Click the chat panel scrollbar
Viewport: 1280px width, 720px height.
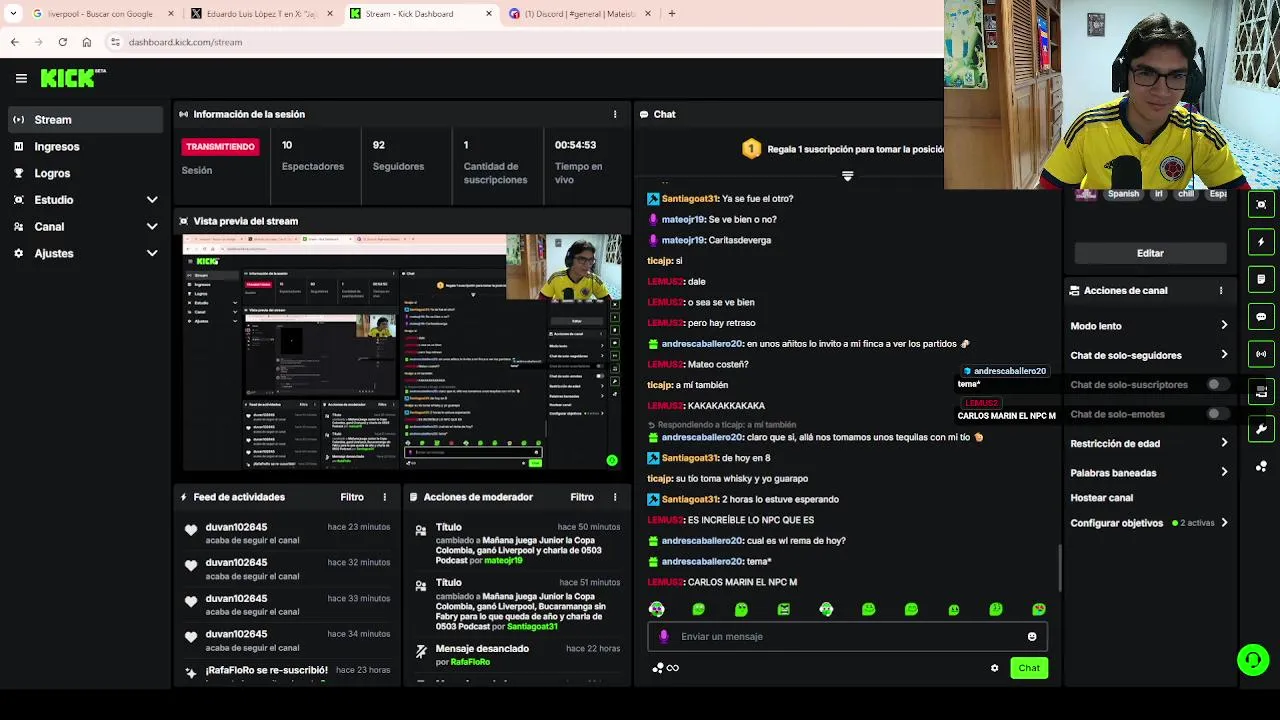point(1059,568)
